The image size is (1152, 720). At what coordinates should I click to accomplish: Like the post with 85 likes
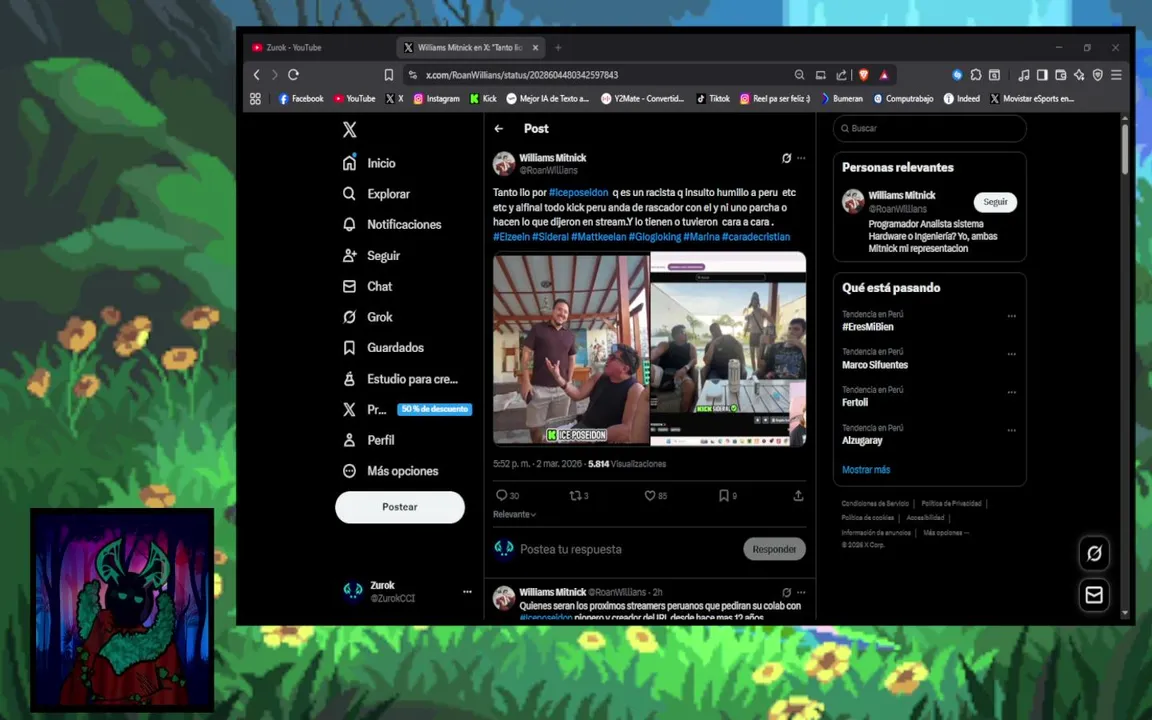[x=655, y=496]
